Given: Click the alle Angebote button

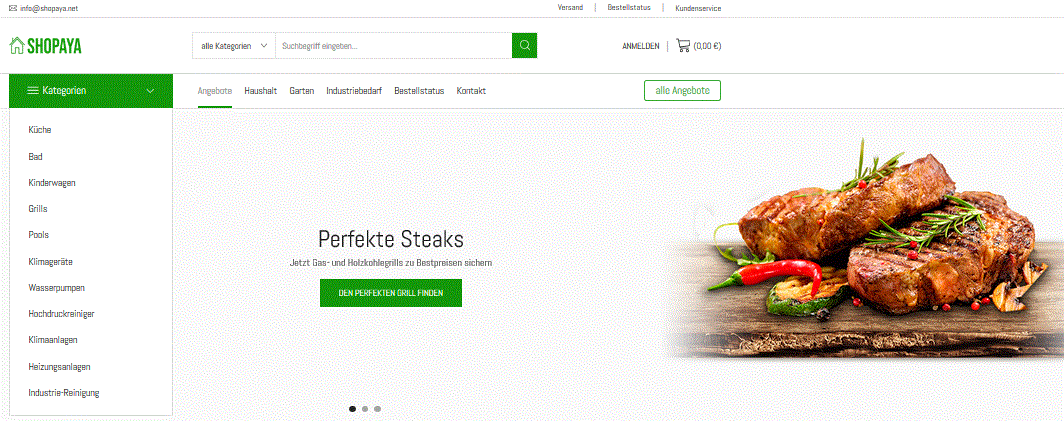Looking at the screenshot, I should pos(682,90).
